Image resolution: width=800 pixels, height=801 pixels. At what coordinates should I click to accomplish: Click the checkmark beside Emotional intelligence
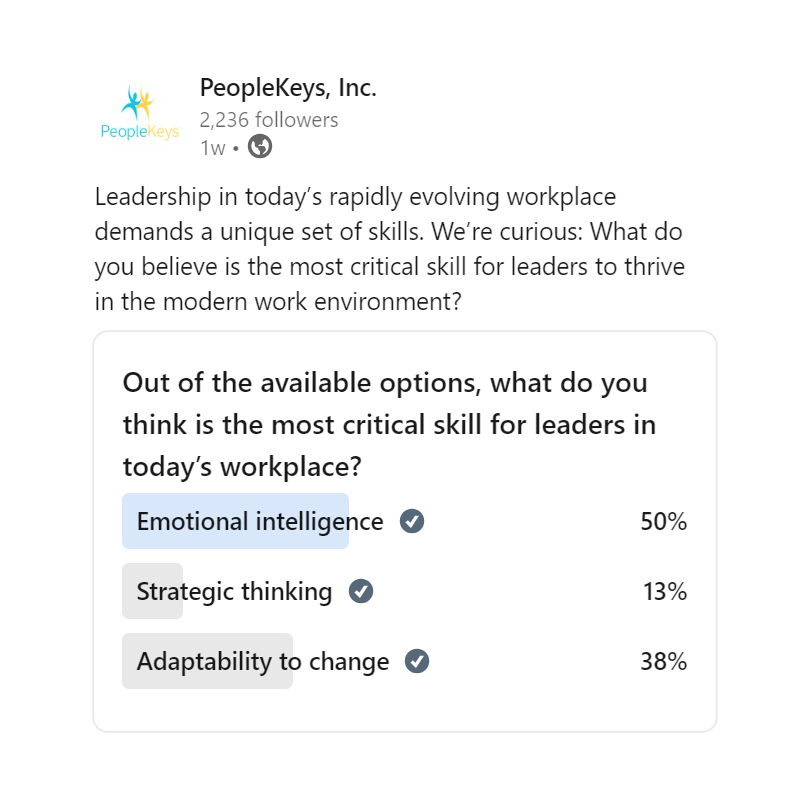pyautogui.click(x=414, y=521)
